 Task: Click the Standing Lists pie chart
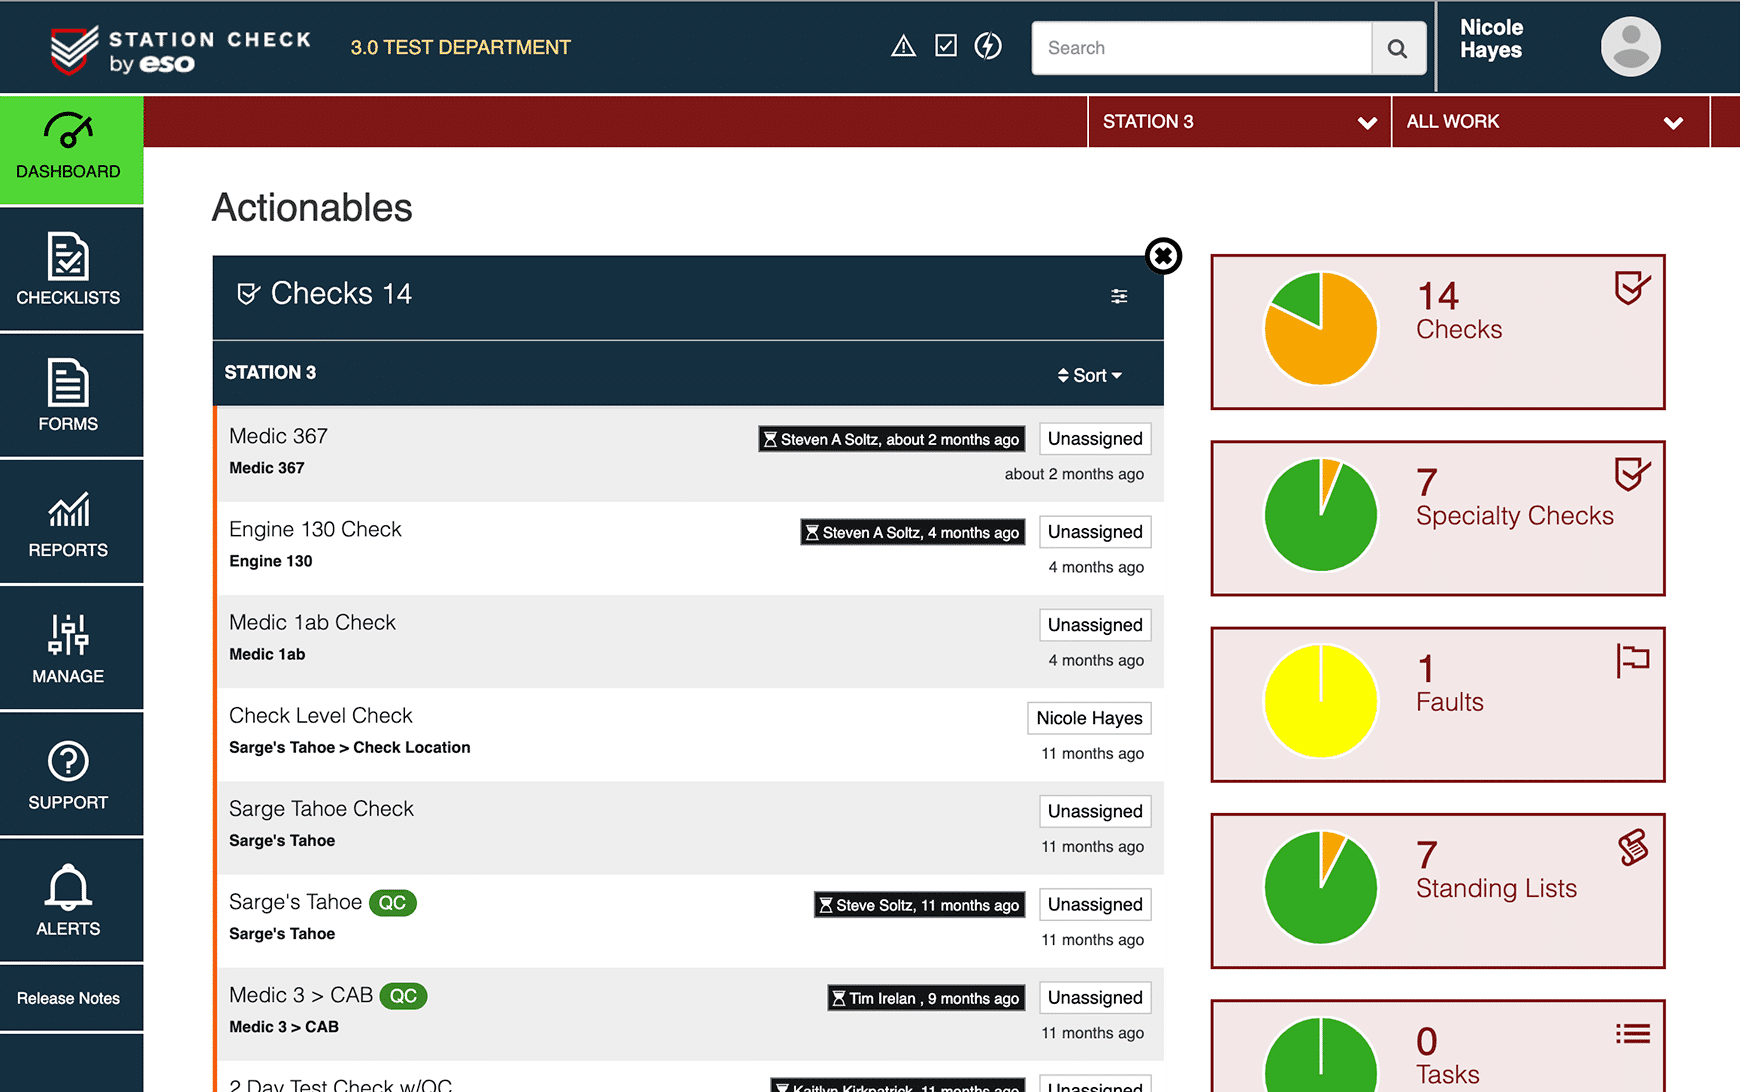coord(1320,888)
